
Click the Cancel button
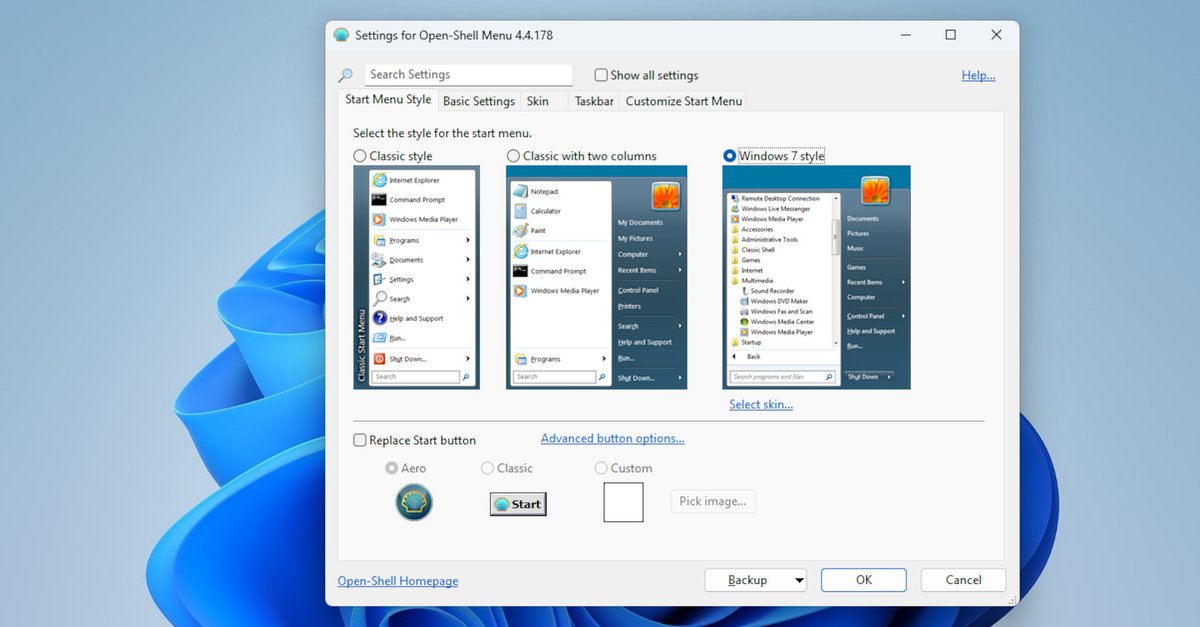point(964,580)
